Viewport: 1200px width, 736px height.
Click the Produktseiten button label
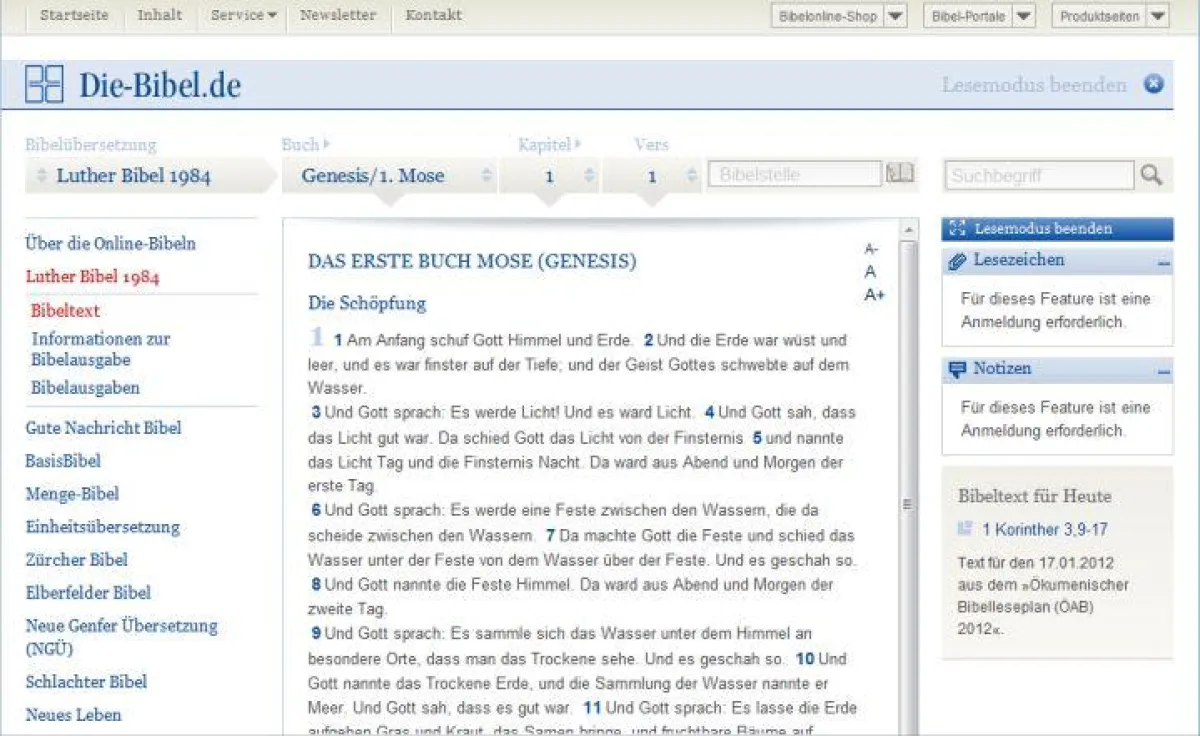coord(1099,16)
